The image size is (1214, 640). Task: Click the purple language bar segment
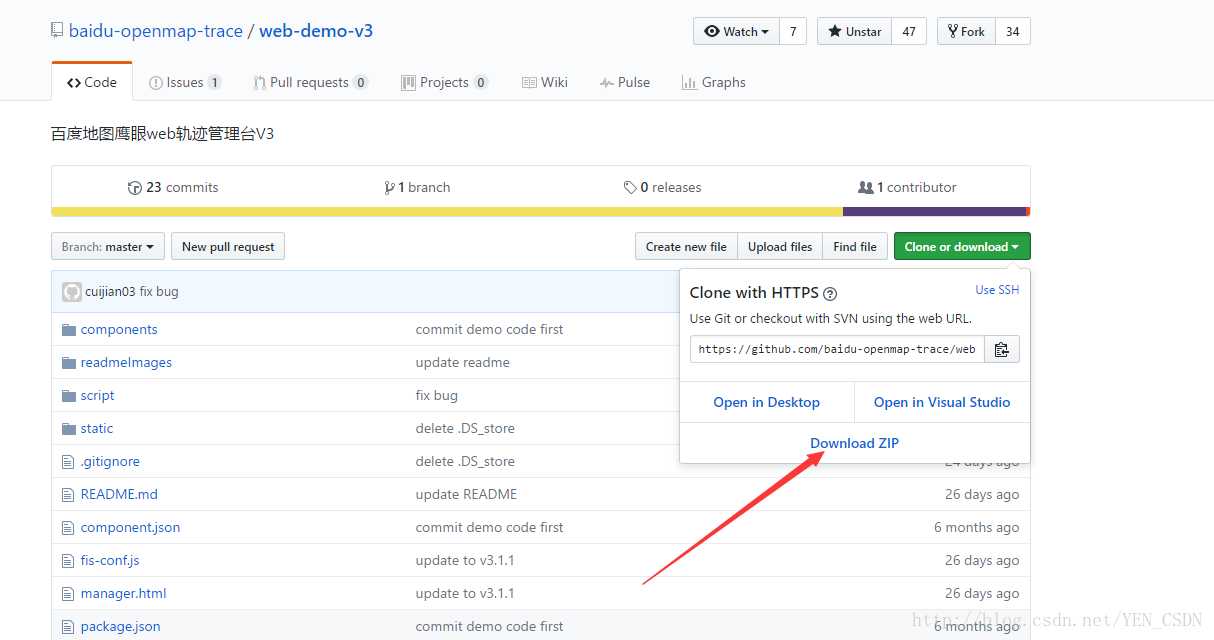(935, 211)
